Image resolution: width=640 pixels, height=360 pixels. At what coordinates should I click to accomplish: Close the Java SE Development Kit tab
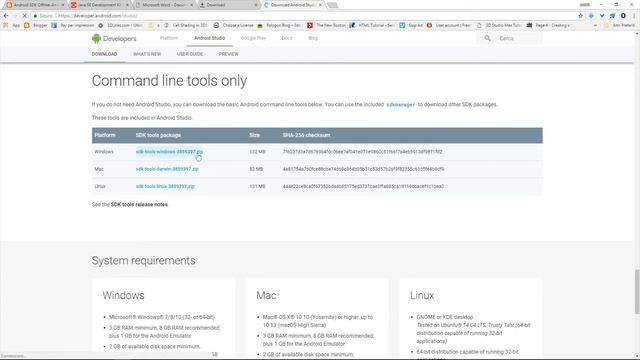(x=127, y=5)
